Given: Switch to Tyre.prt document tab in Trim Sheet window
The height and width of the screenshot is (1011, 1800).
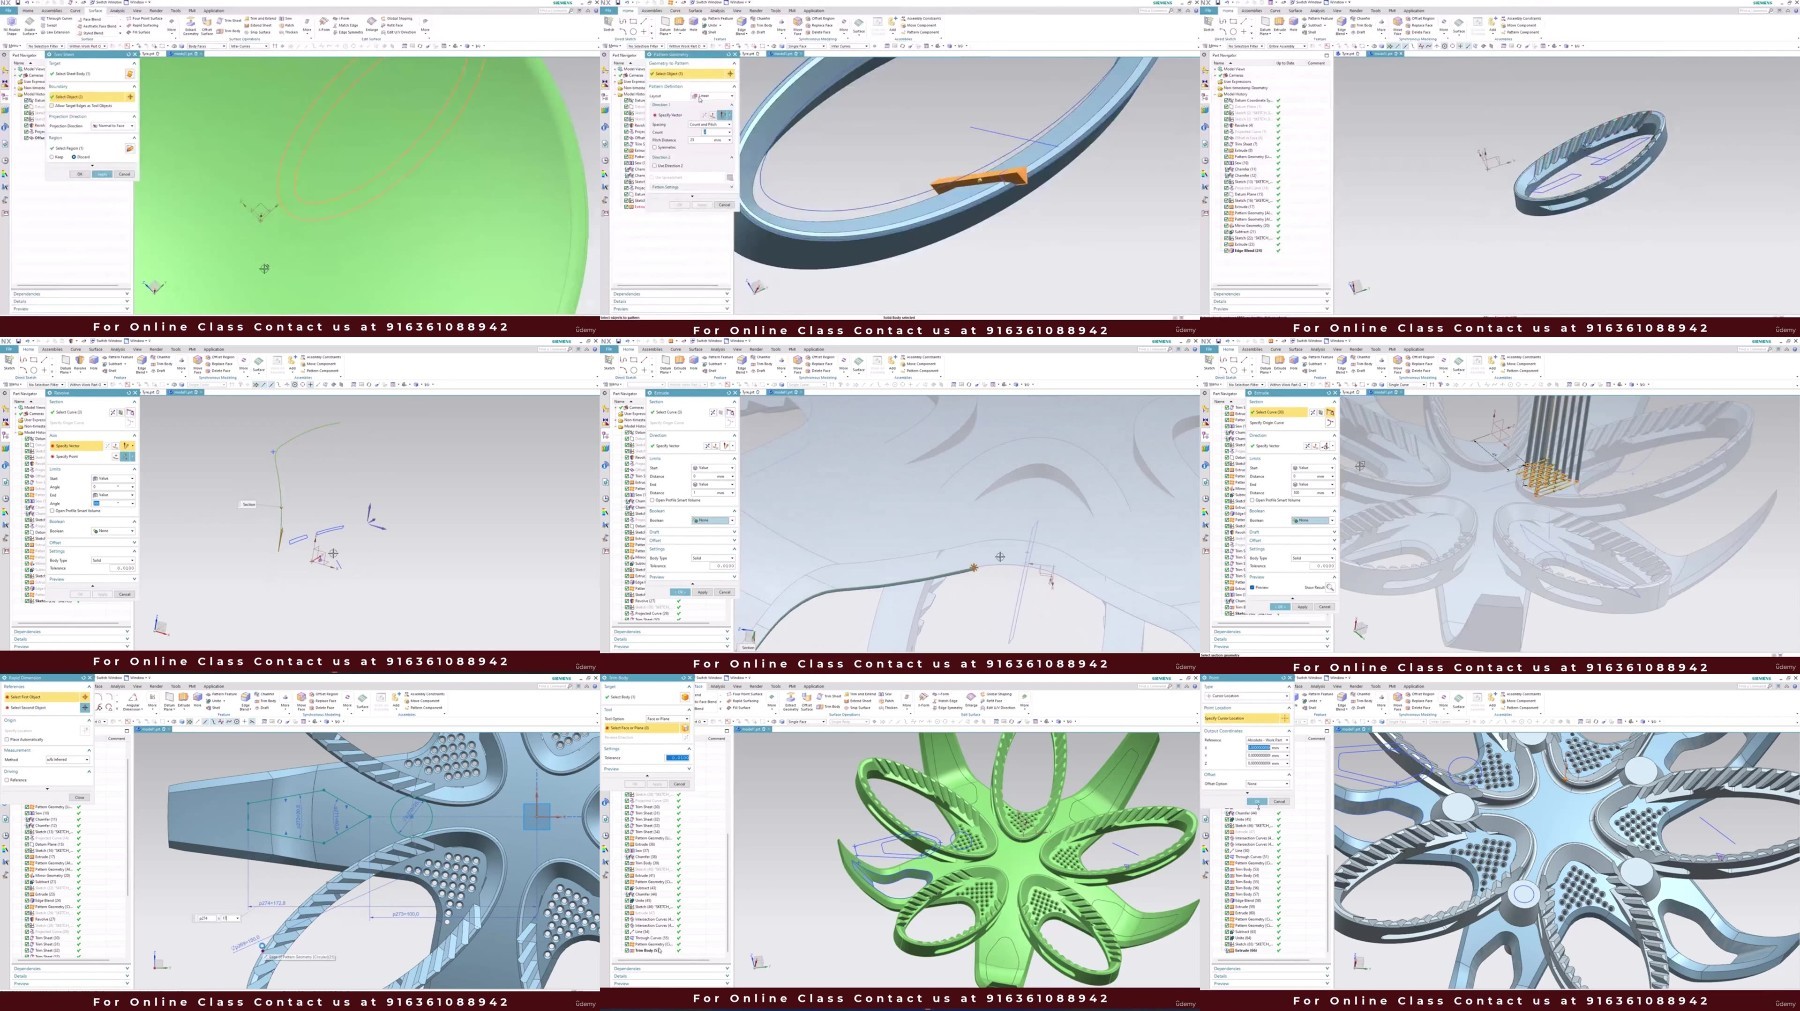Looking at the screenshot, I should 152,54.
